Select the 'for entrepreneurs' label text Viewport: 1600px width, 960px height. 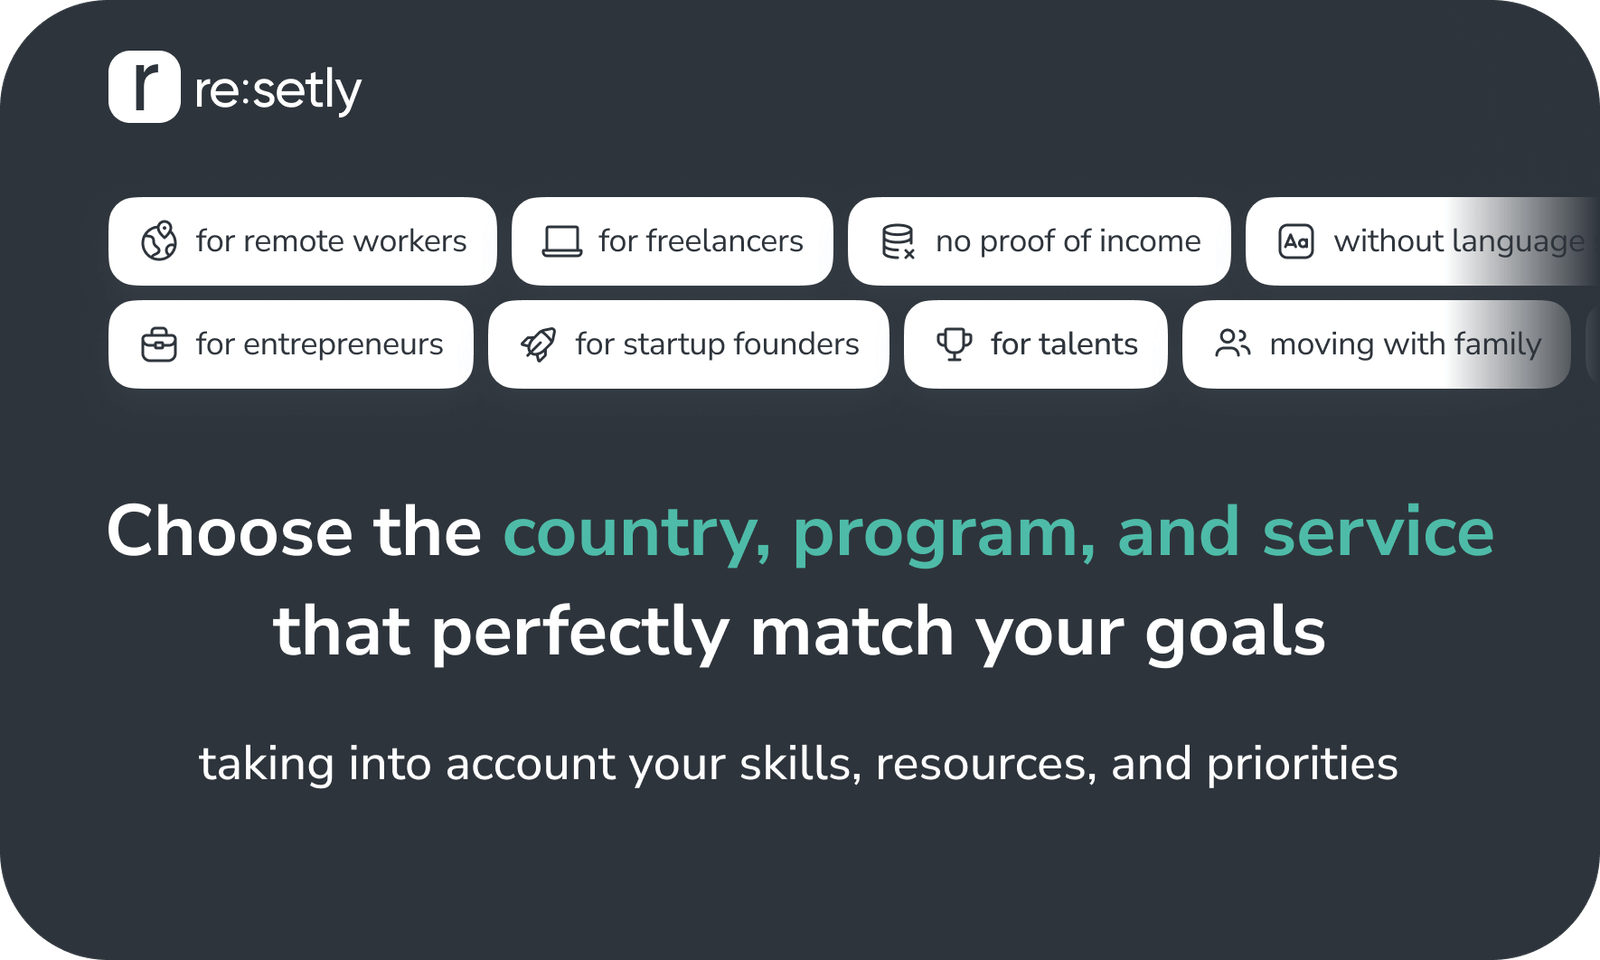[319, 344]
